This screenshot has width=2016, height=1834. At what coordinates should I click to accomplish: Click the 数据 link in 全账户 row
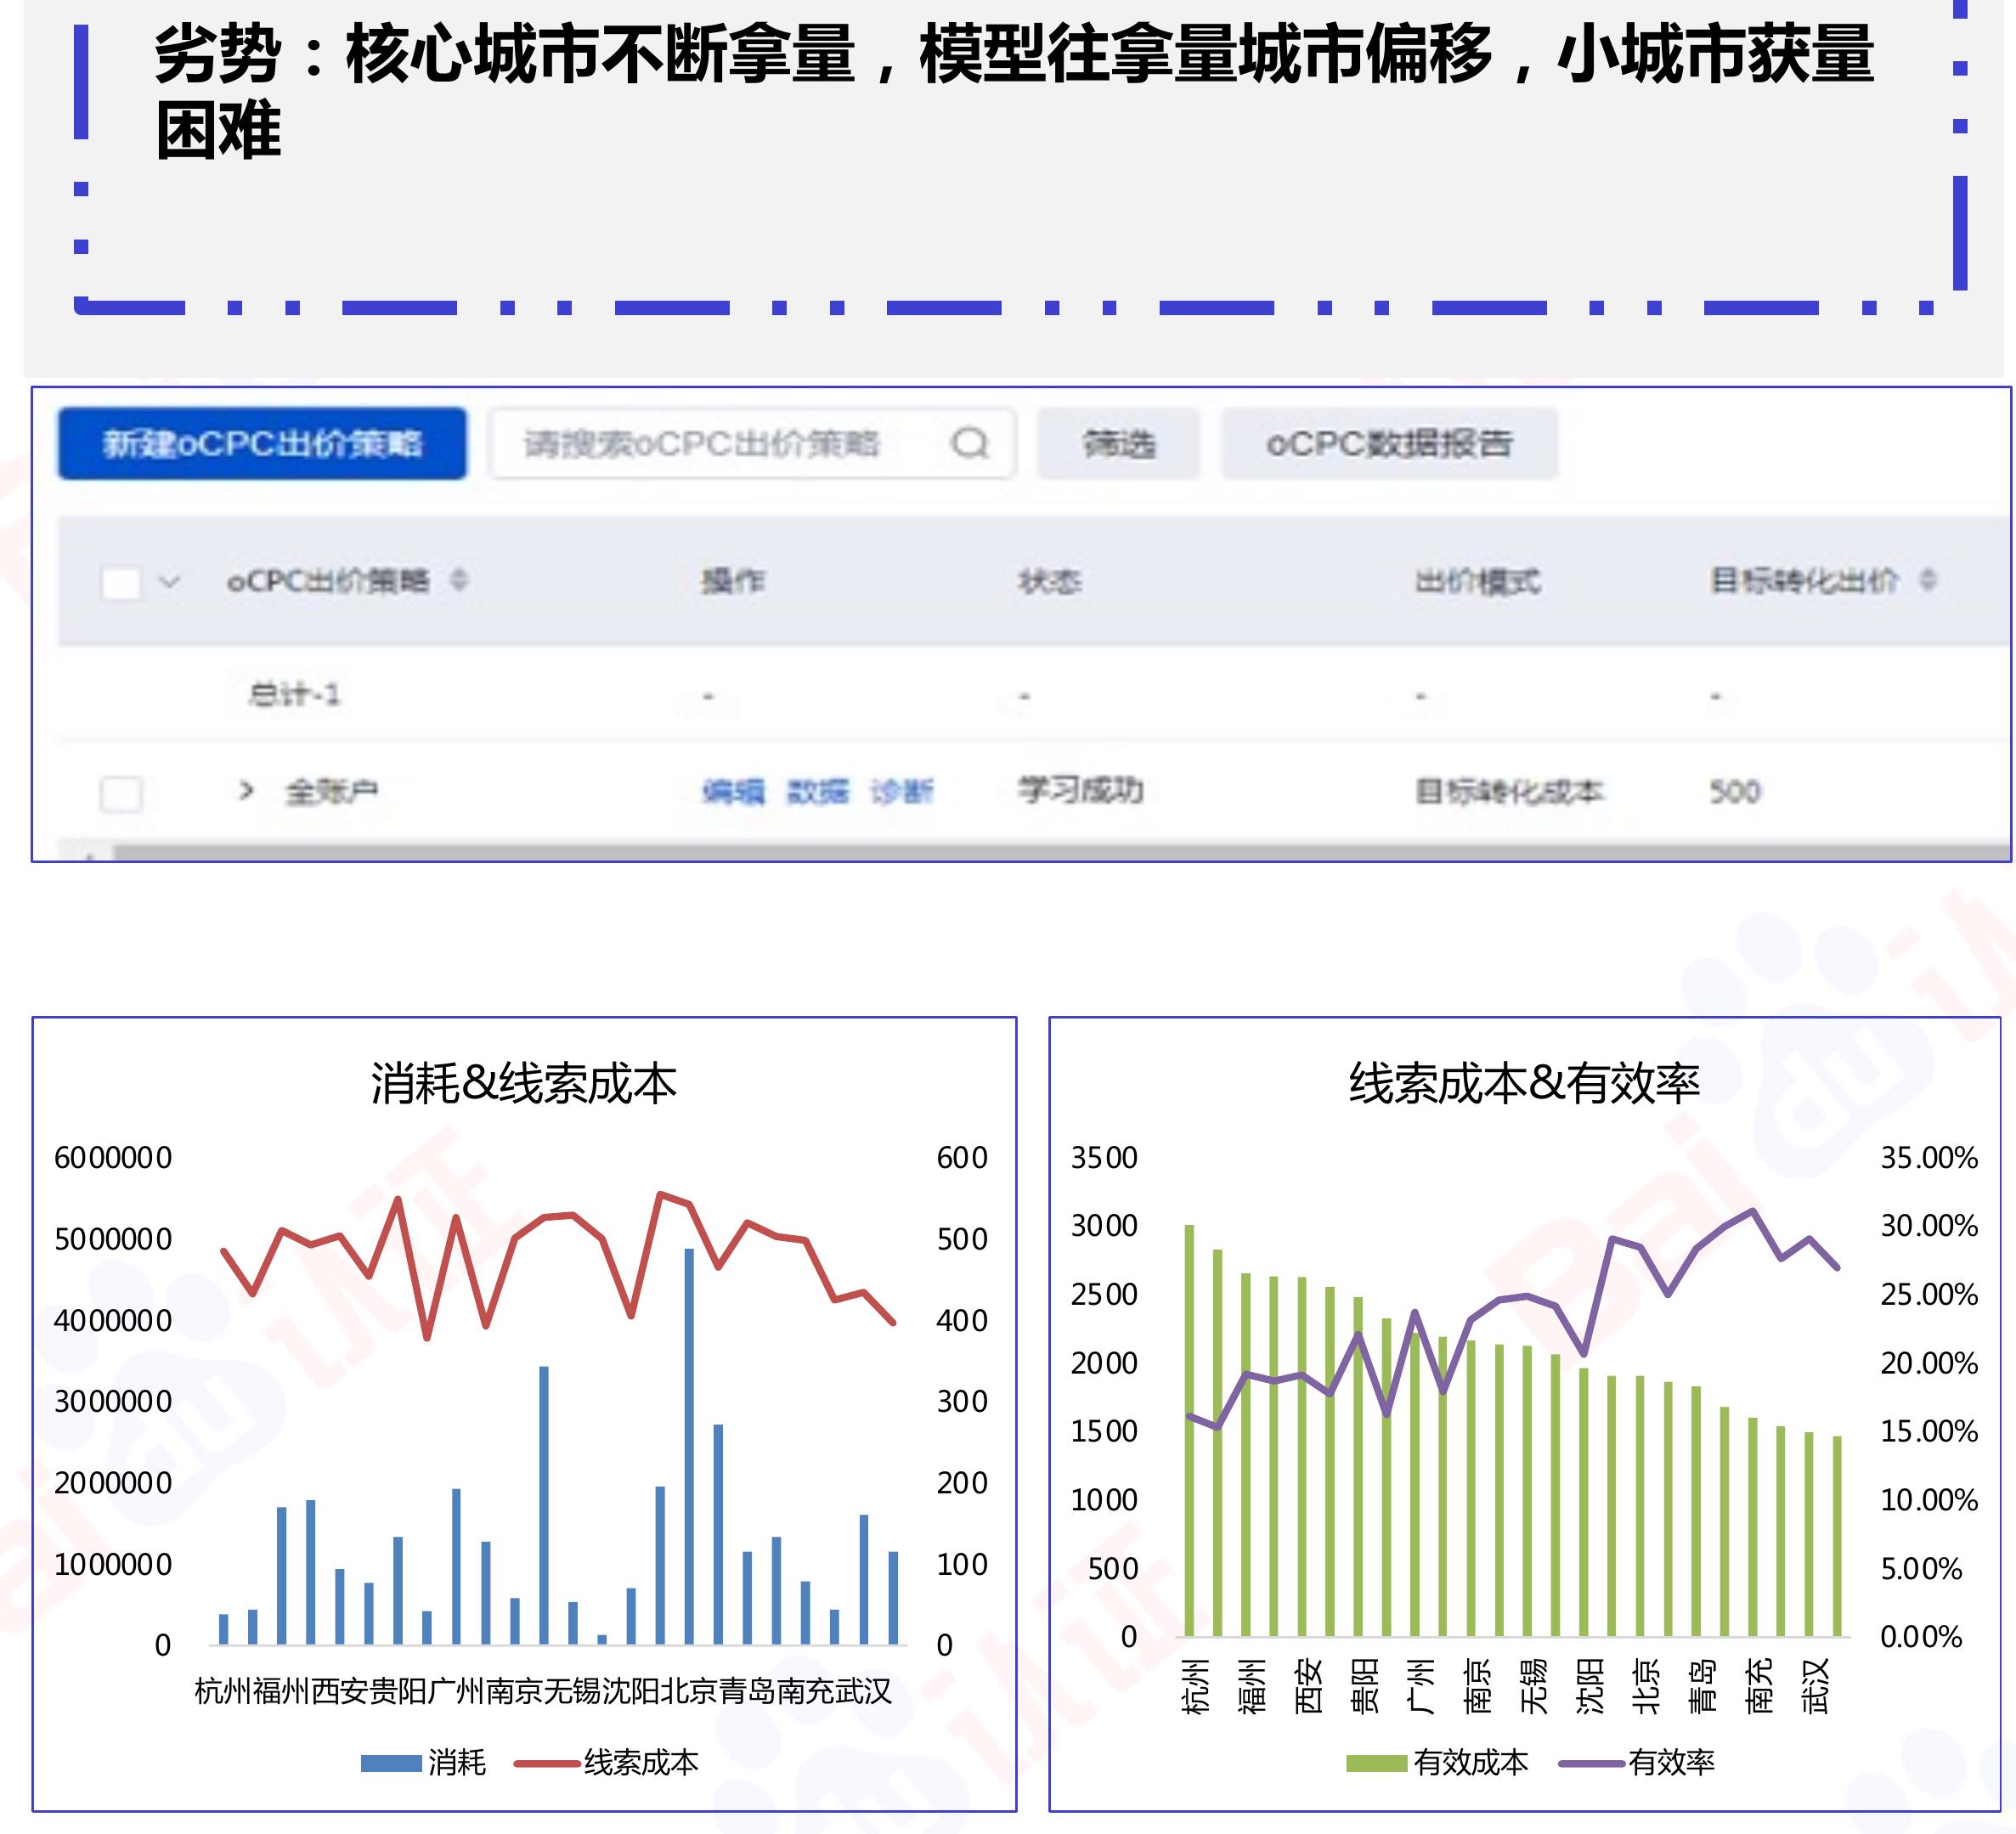(x=817, y=792)
